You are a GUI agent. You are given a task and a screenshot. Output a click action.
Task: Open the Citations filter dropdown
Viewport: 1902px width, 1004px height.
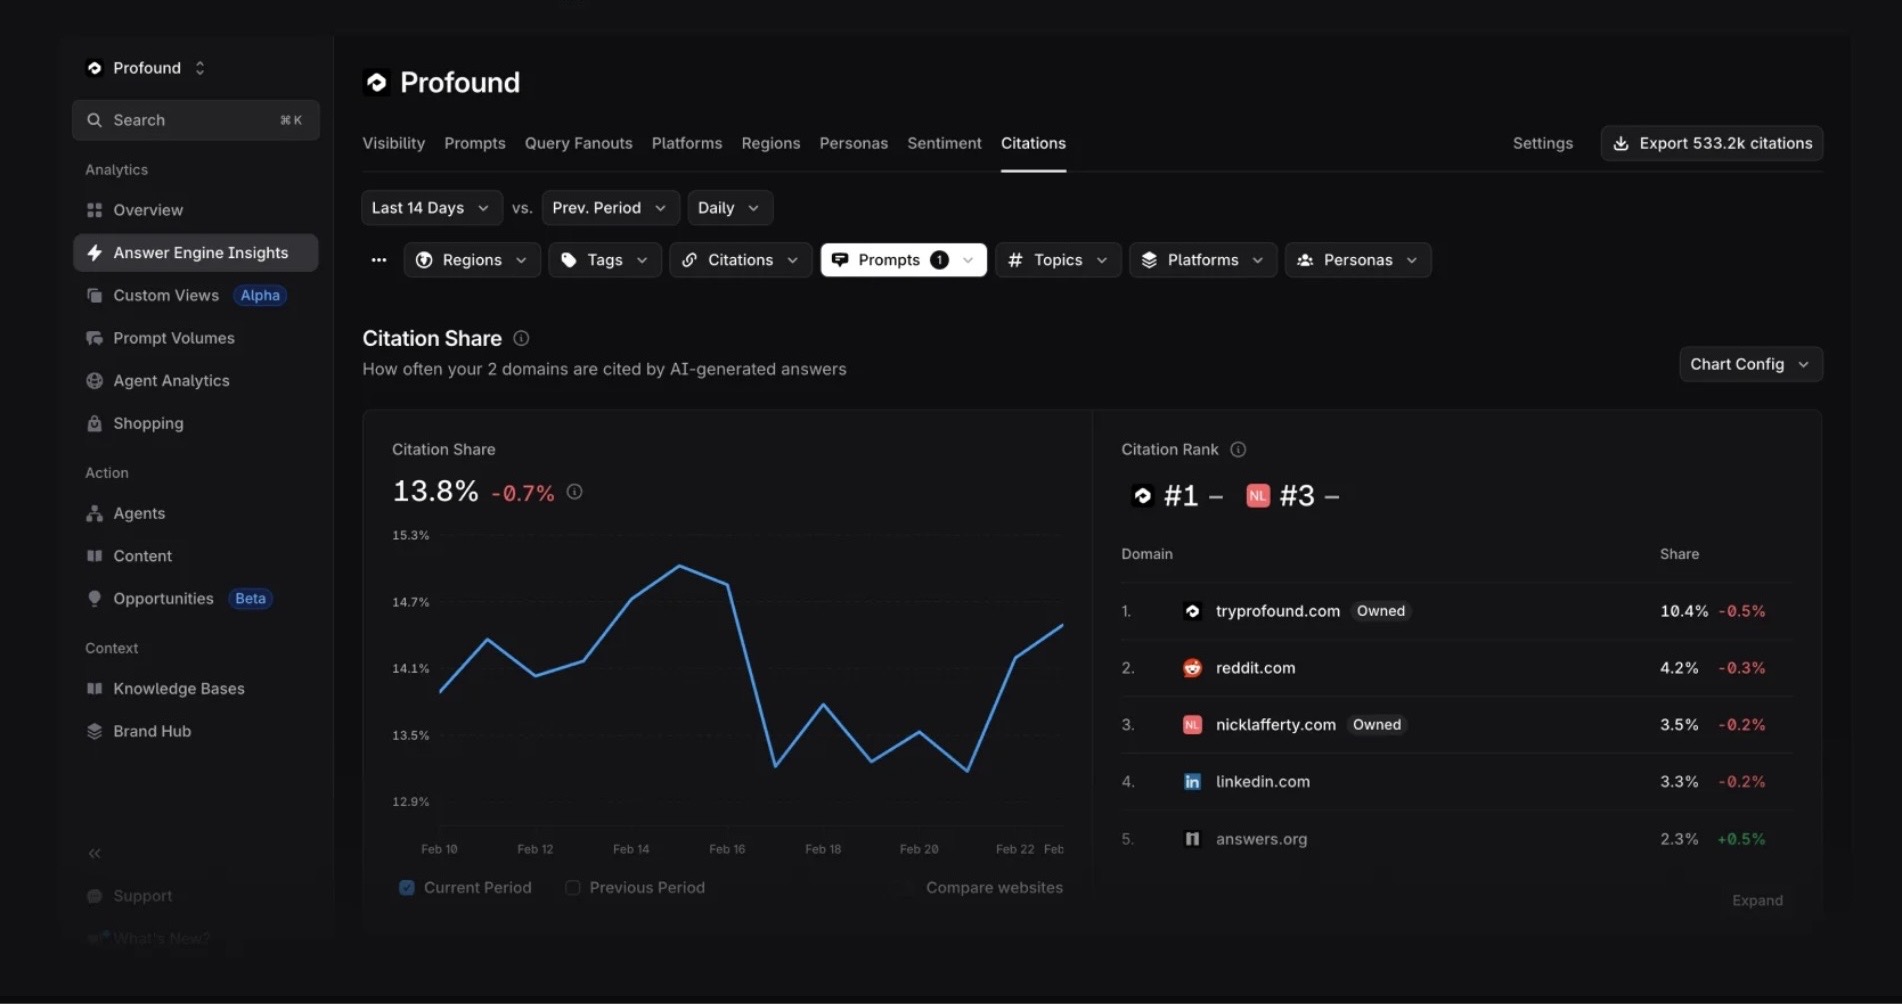pyautogui.click(x=740, y=260)
